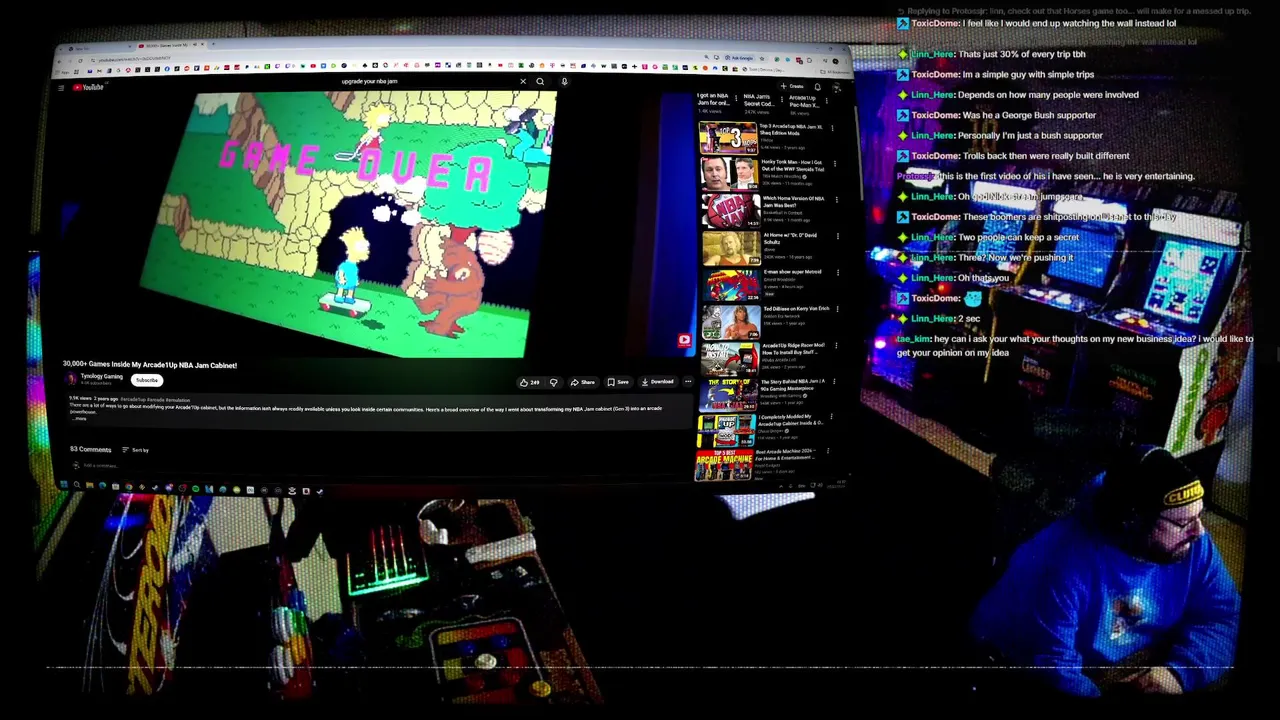Image resolution: width=1280 pixels, height=720 pixels.
Task: Open the YouTube account avatar menu
Action: (x=837, y=88)
